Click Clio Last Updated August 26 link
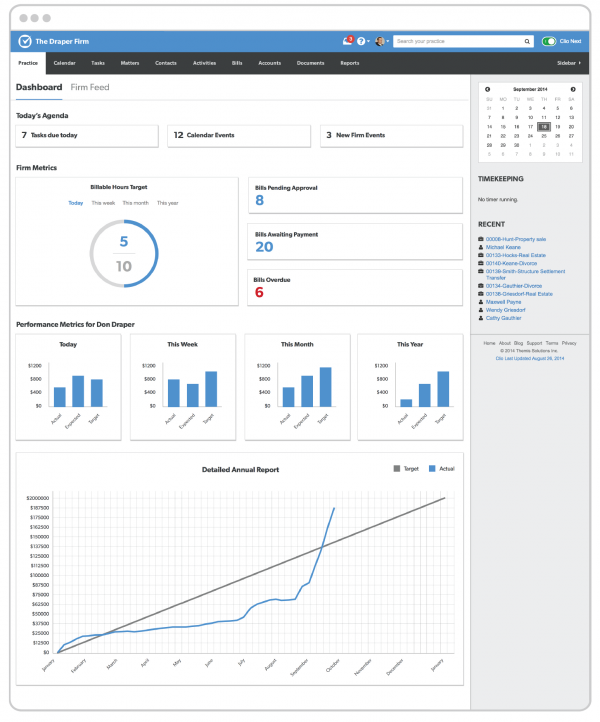 530,359
